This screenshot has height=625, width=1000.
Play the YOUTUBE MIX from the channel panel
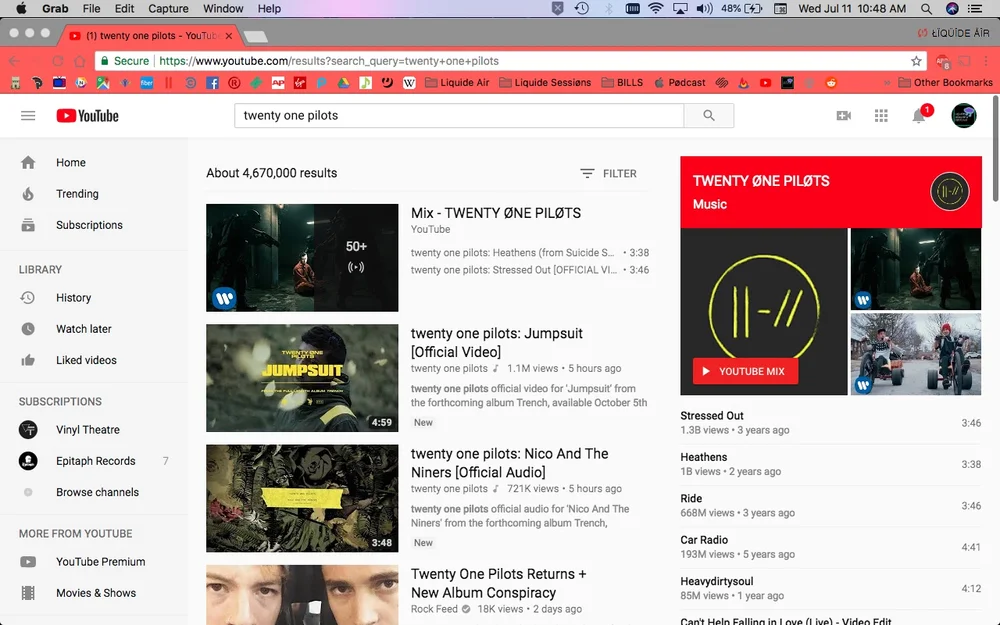click(x=744, y=370)
